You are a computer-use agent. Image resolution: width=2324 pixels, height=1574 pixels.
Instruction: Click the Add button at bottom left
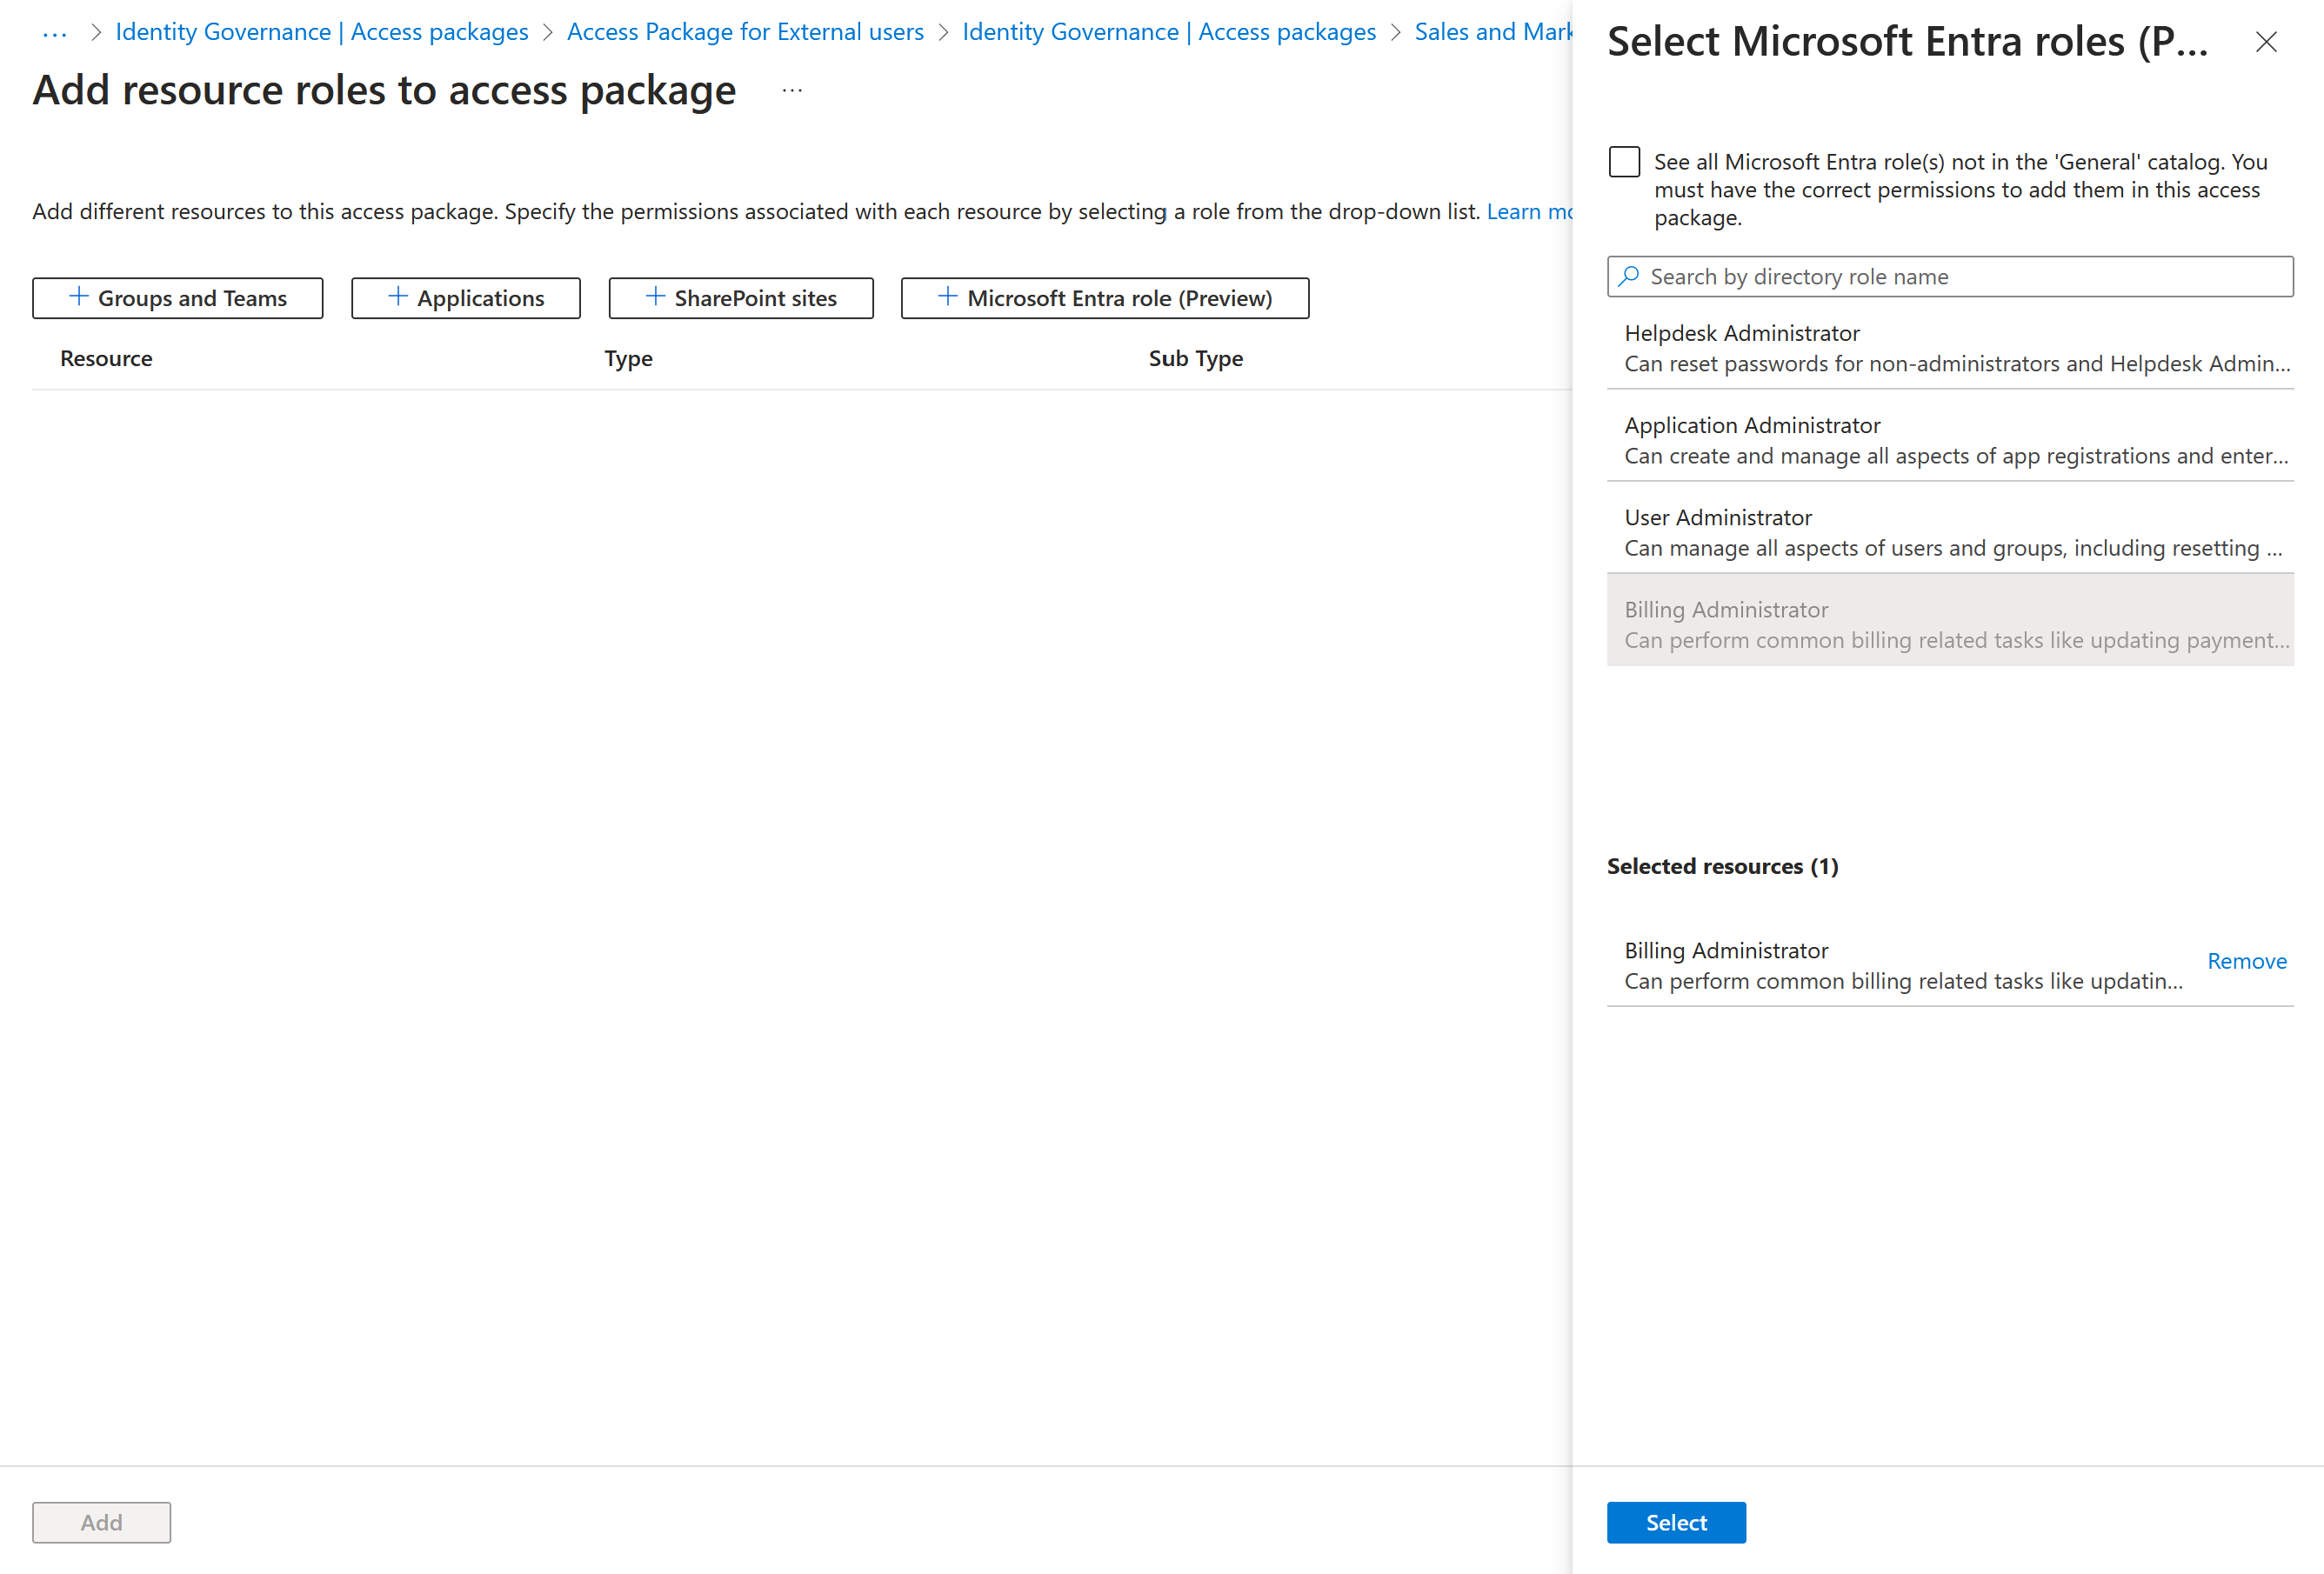tap(100, 1521)
